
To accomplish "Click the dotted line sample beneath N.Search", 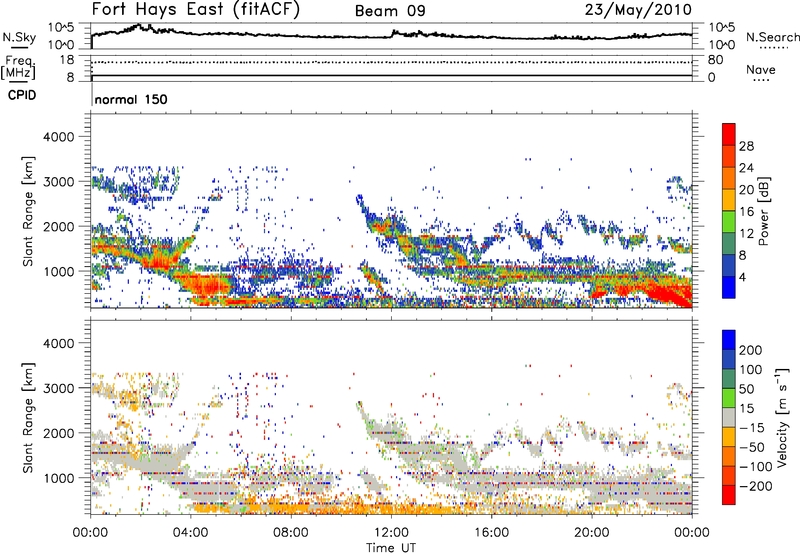I will point(773,47).
